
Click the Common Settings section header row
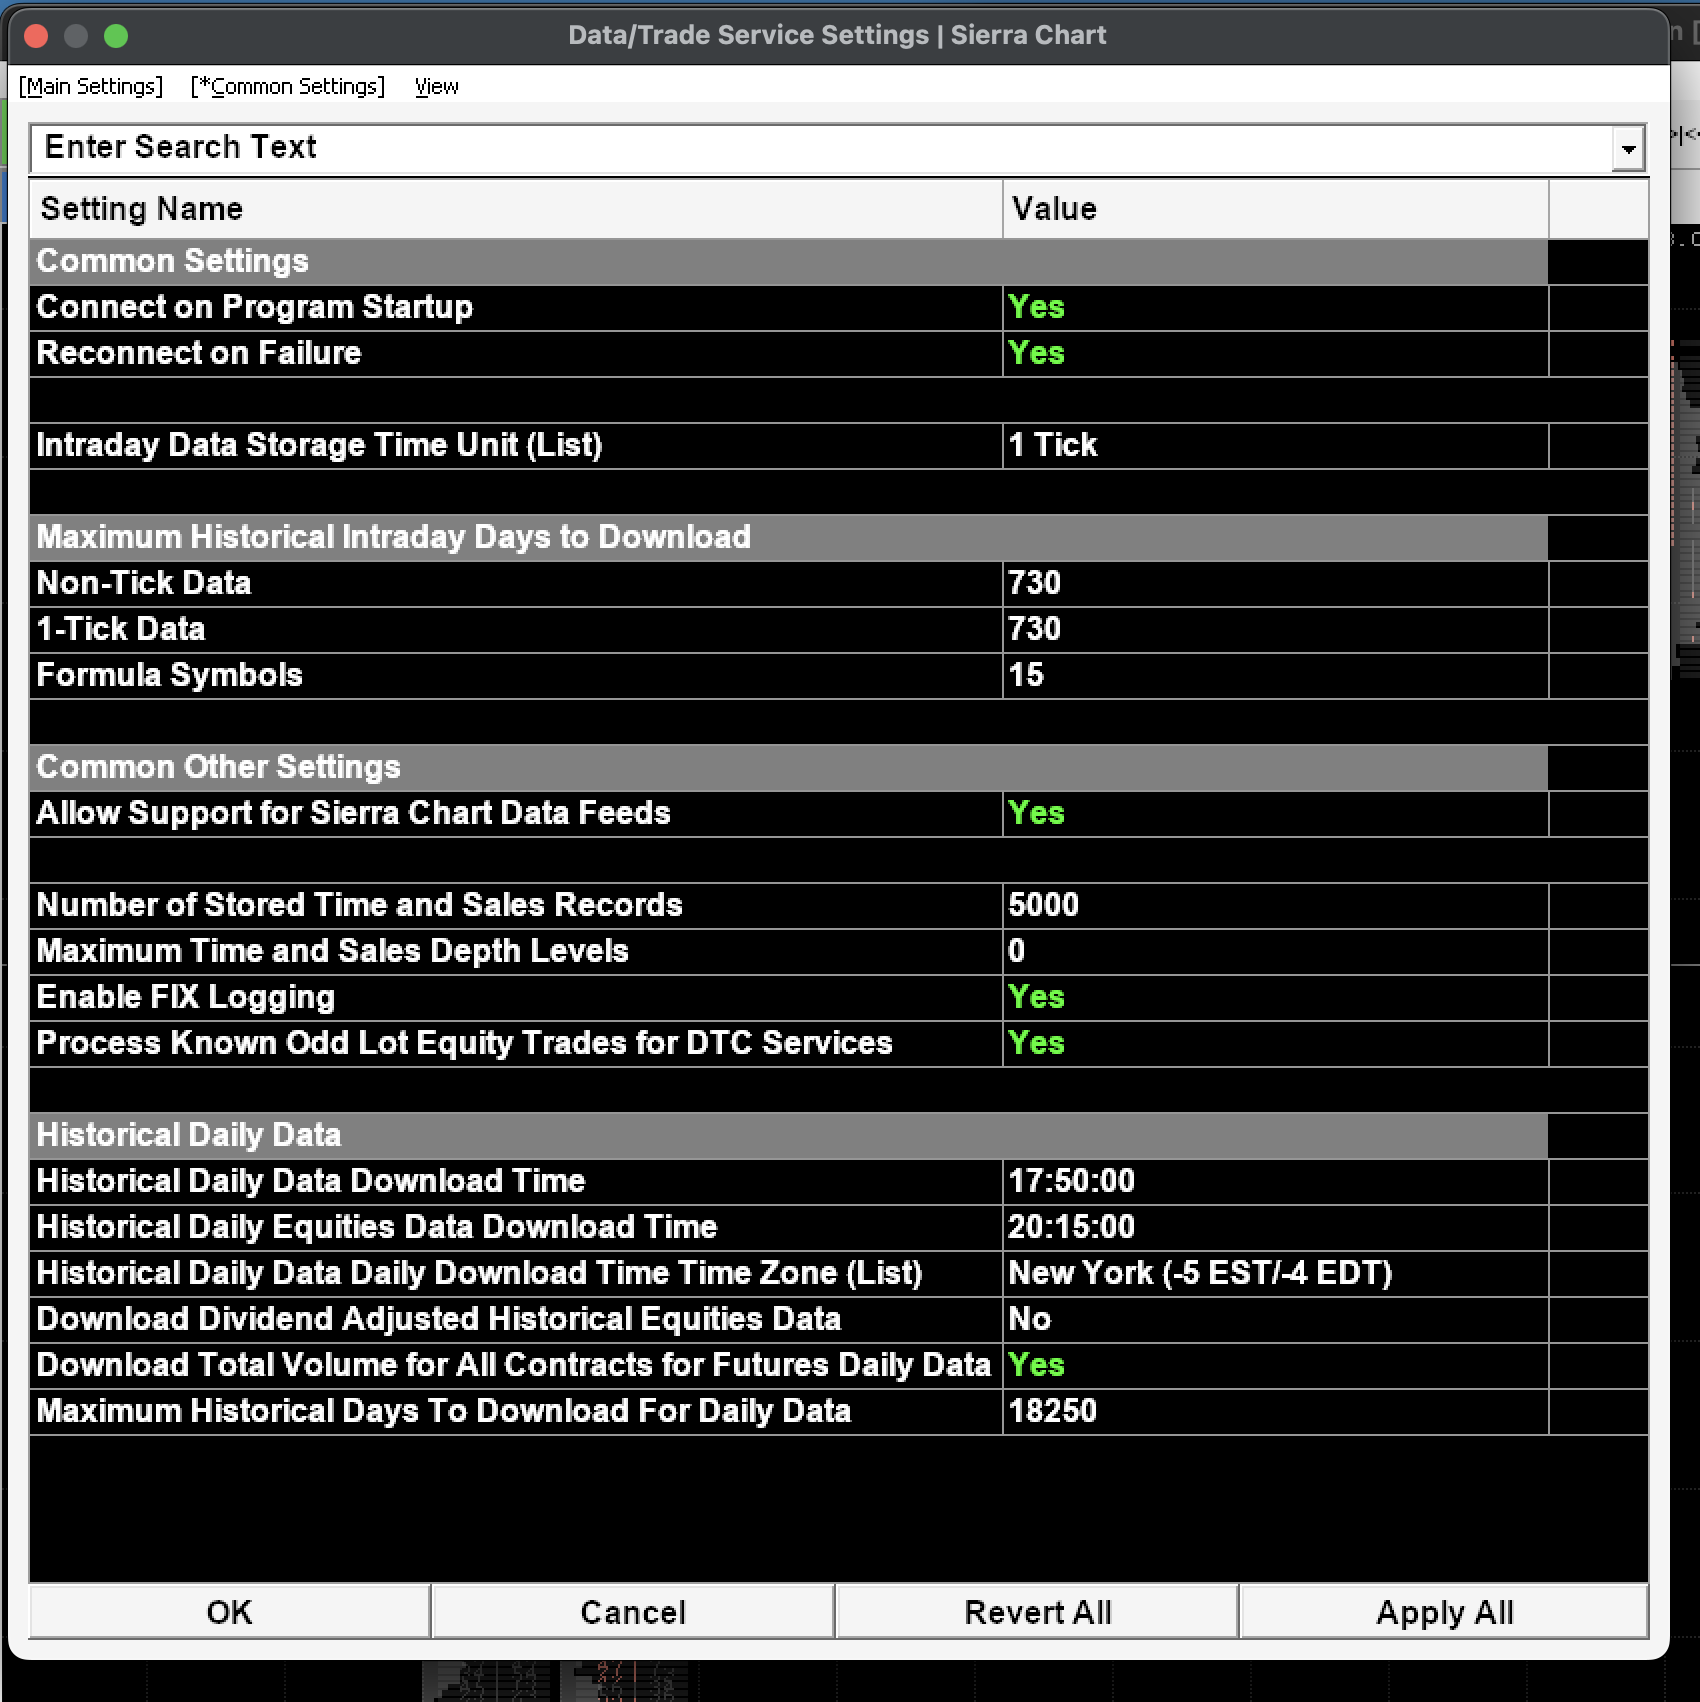[x=789, y=262]
